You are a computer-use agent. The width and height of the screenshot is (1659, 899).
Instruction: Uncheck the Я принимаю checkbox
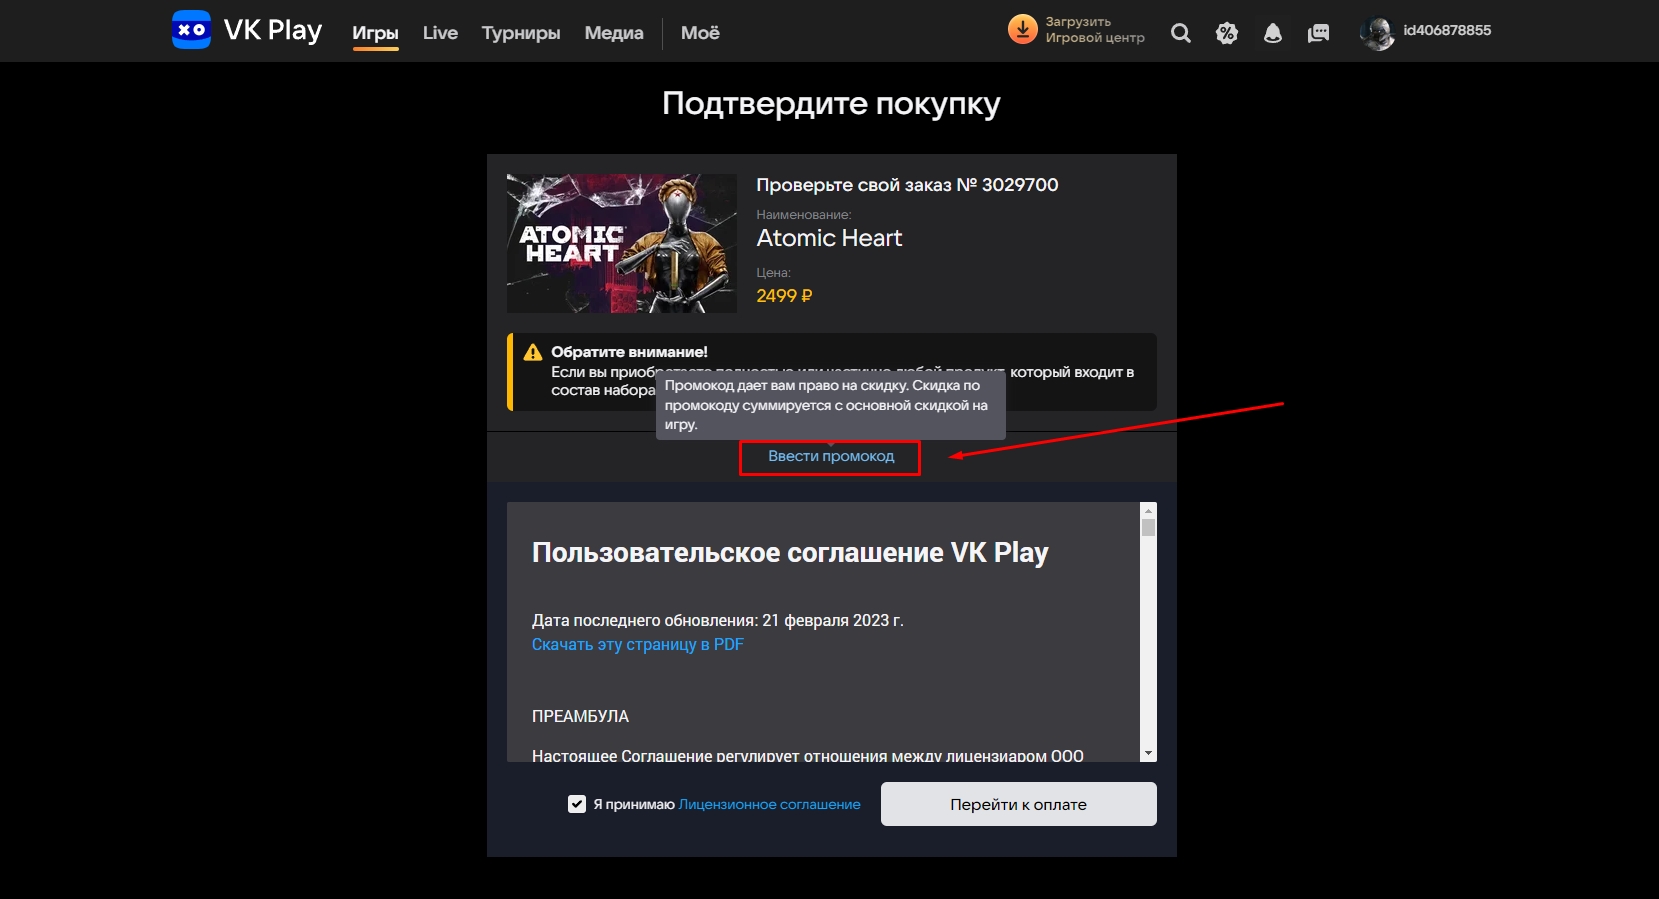click(x=577, y=804)
